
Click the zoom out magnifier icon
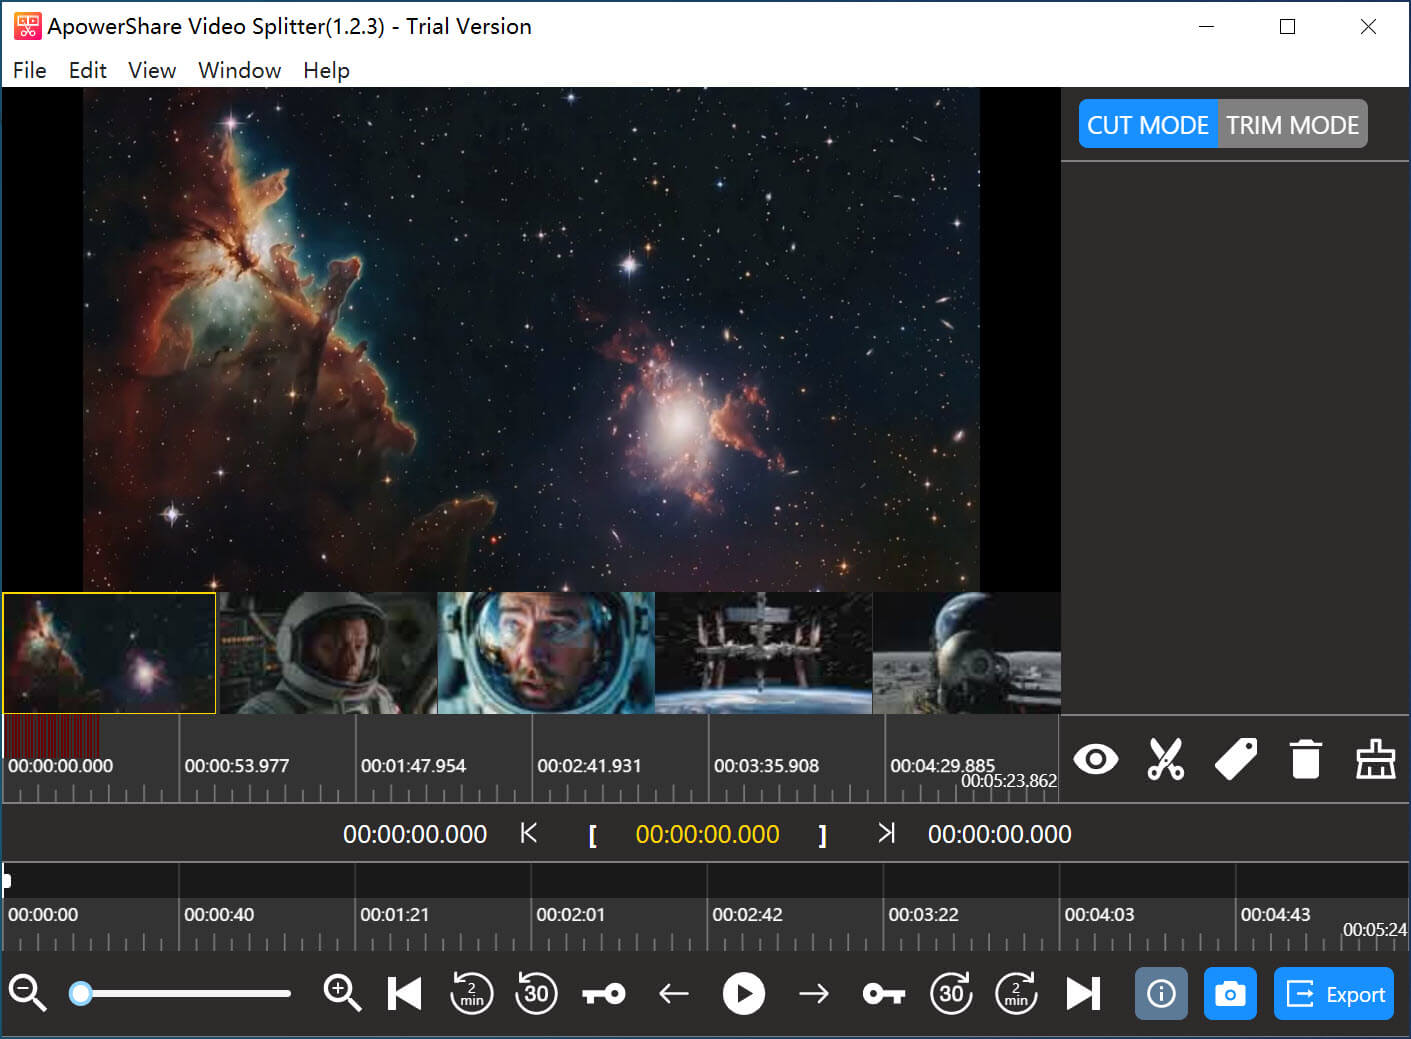tap(27, 994)
